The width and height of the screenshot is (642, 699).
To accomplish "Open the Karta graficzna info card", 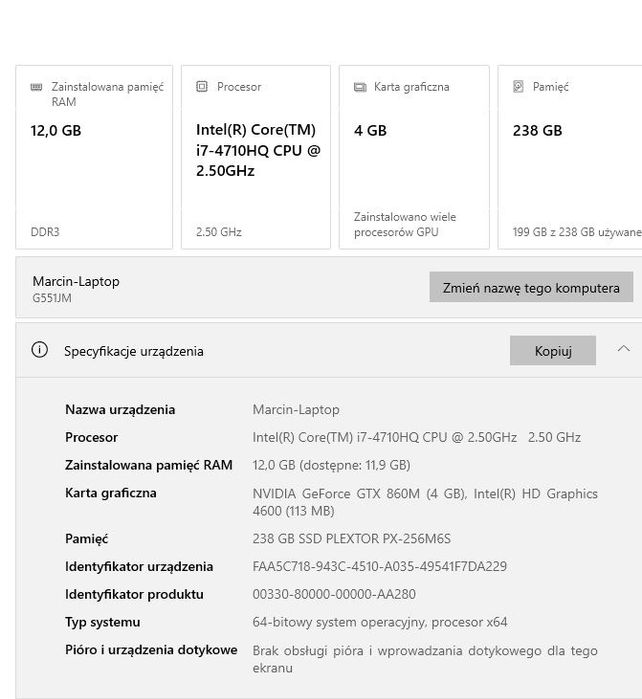I will (414, 157).
